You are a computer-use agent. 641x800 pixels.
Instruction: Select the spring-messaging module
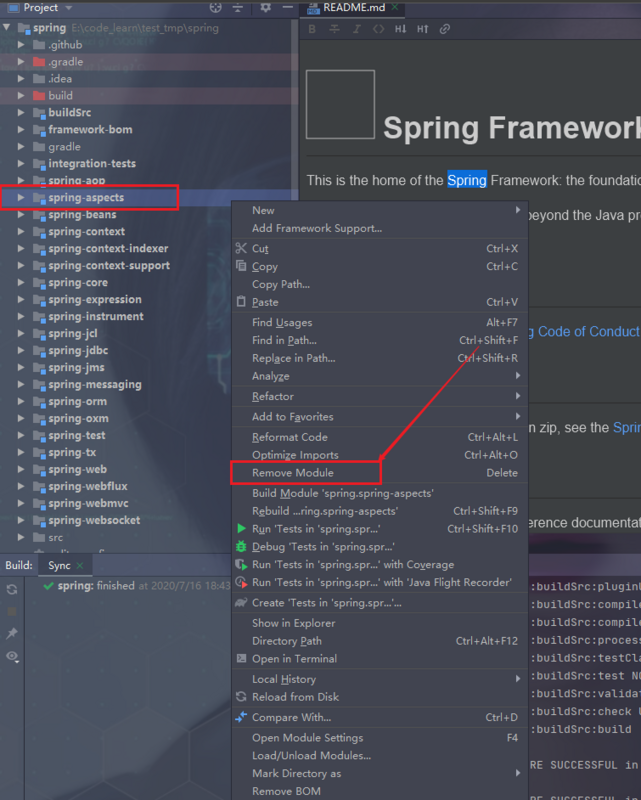coord(95,385)
